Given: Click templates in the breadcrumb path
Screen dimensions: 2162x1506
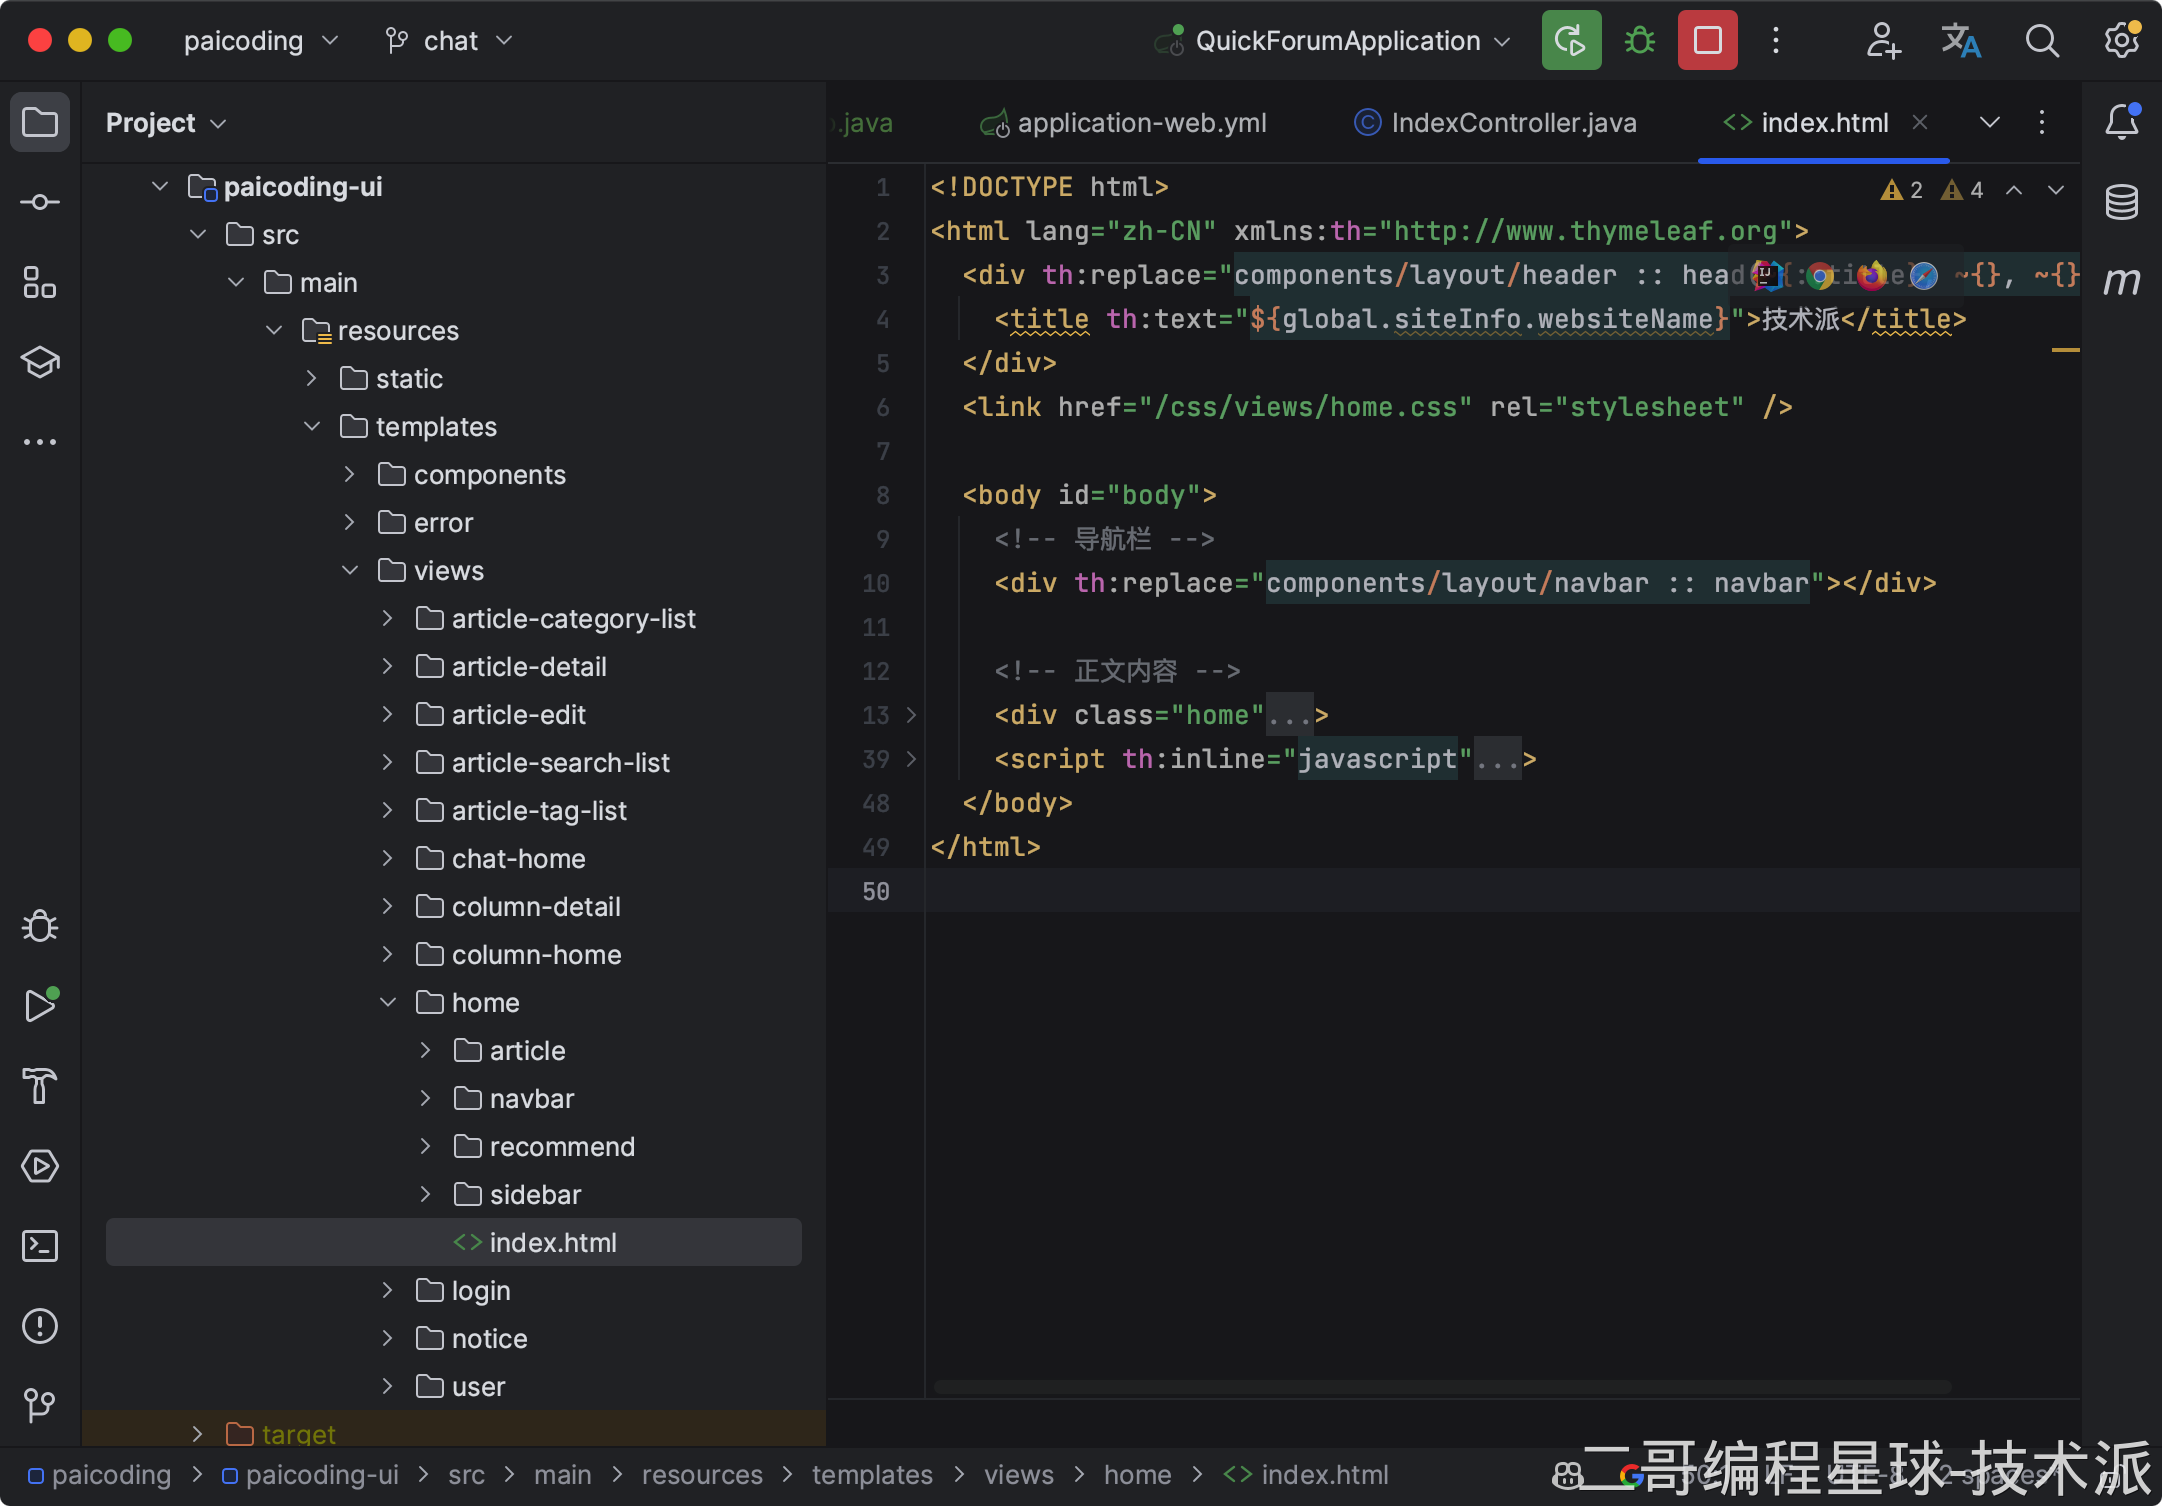Looking at the screenshot, I should 871,1475.
